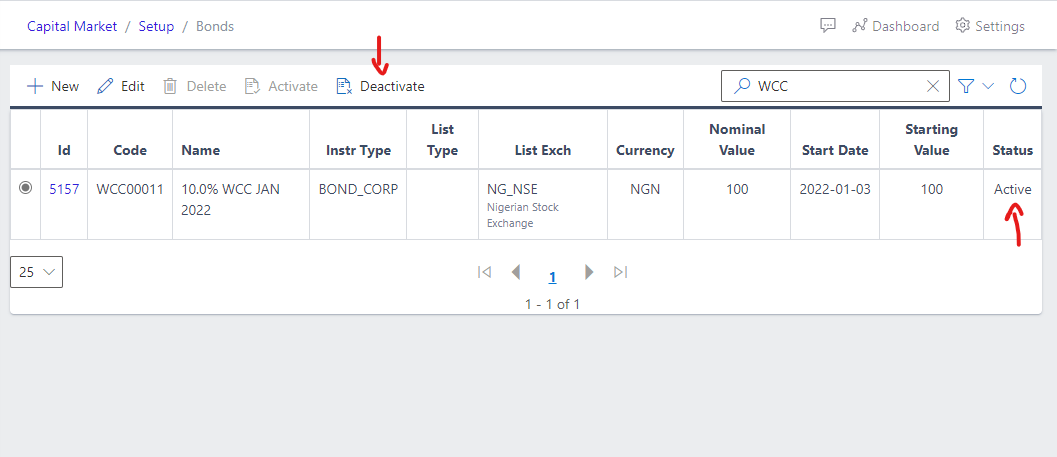Focus the search field containing WCC
Screen dimensions: 1057x457
[x=835, y=86]
